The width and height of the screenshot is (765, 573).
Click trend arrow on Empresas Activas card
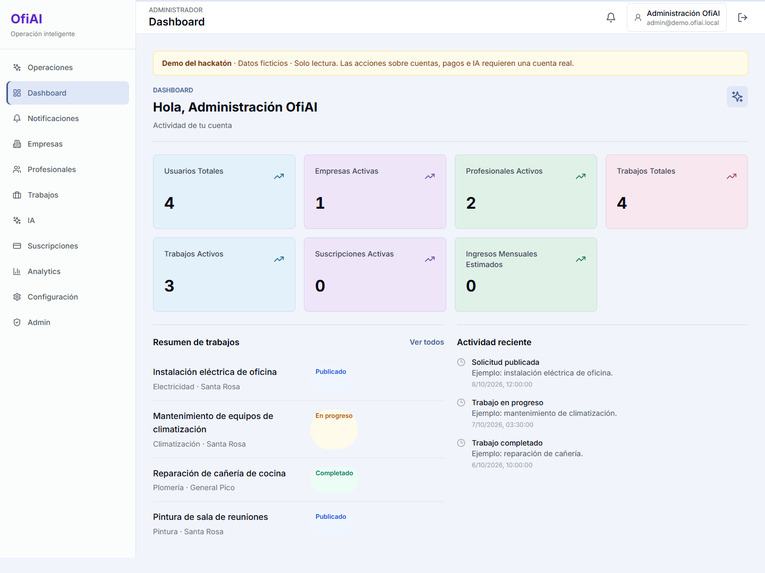(429, 176)
